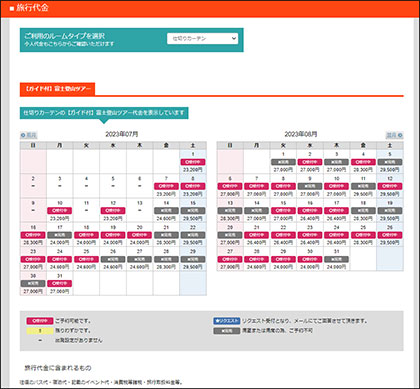The image size is (420, 389).
Task: Book August 6 pink accepting badge
Action: [x=230, y=186]
